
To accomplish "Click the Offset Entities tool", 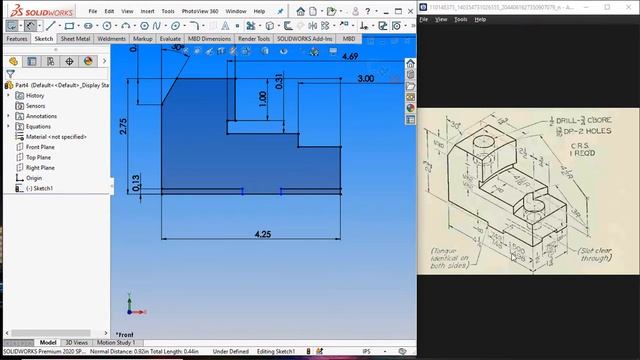I will [288, 26].
